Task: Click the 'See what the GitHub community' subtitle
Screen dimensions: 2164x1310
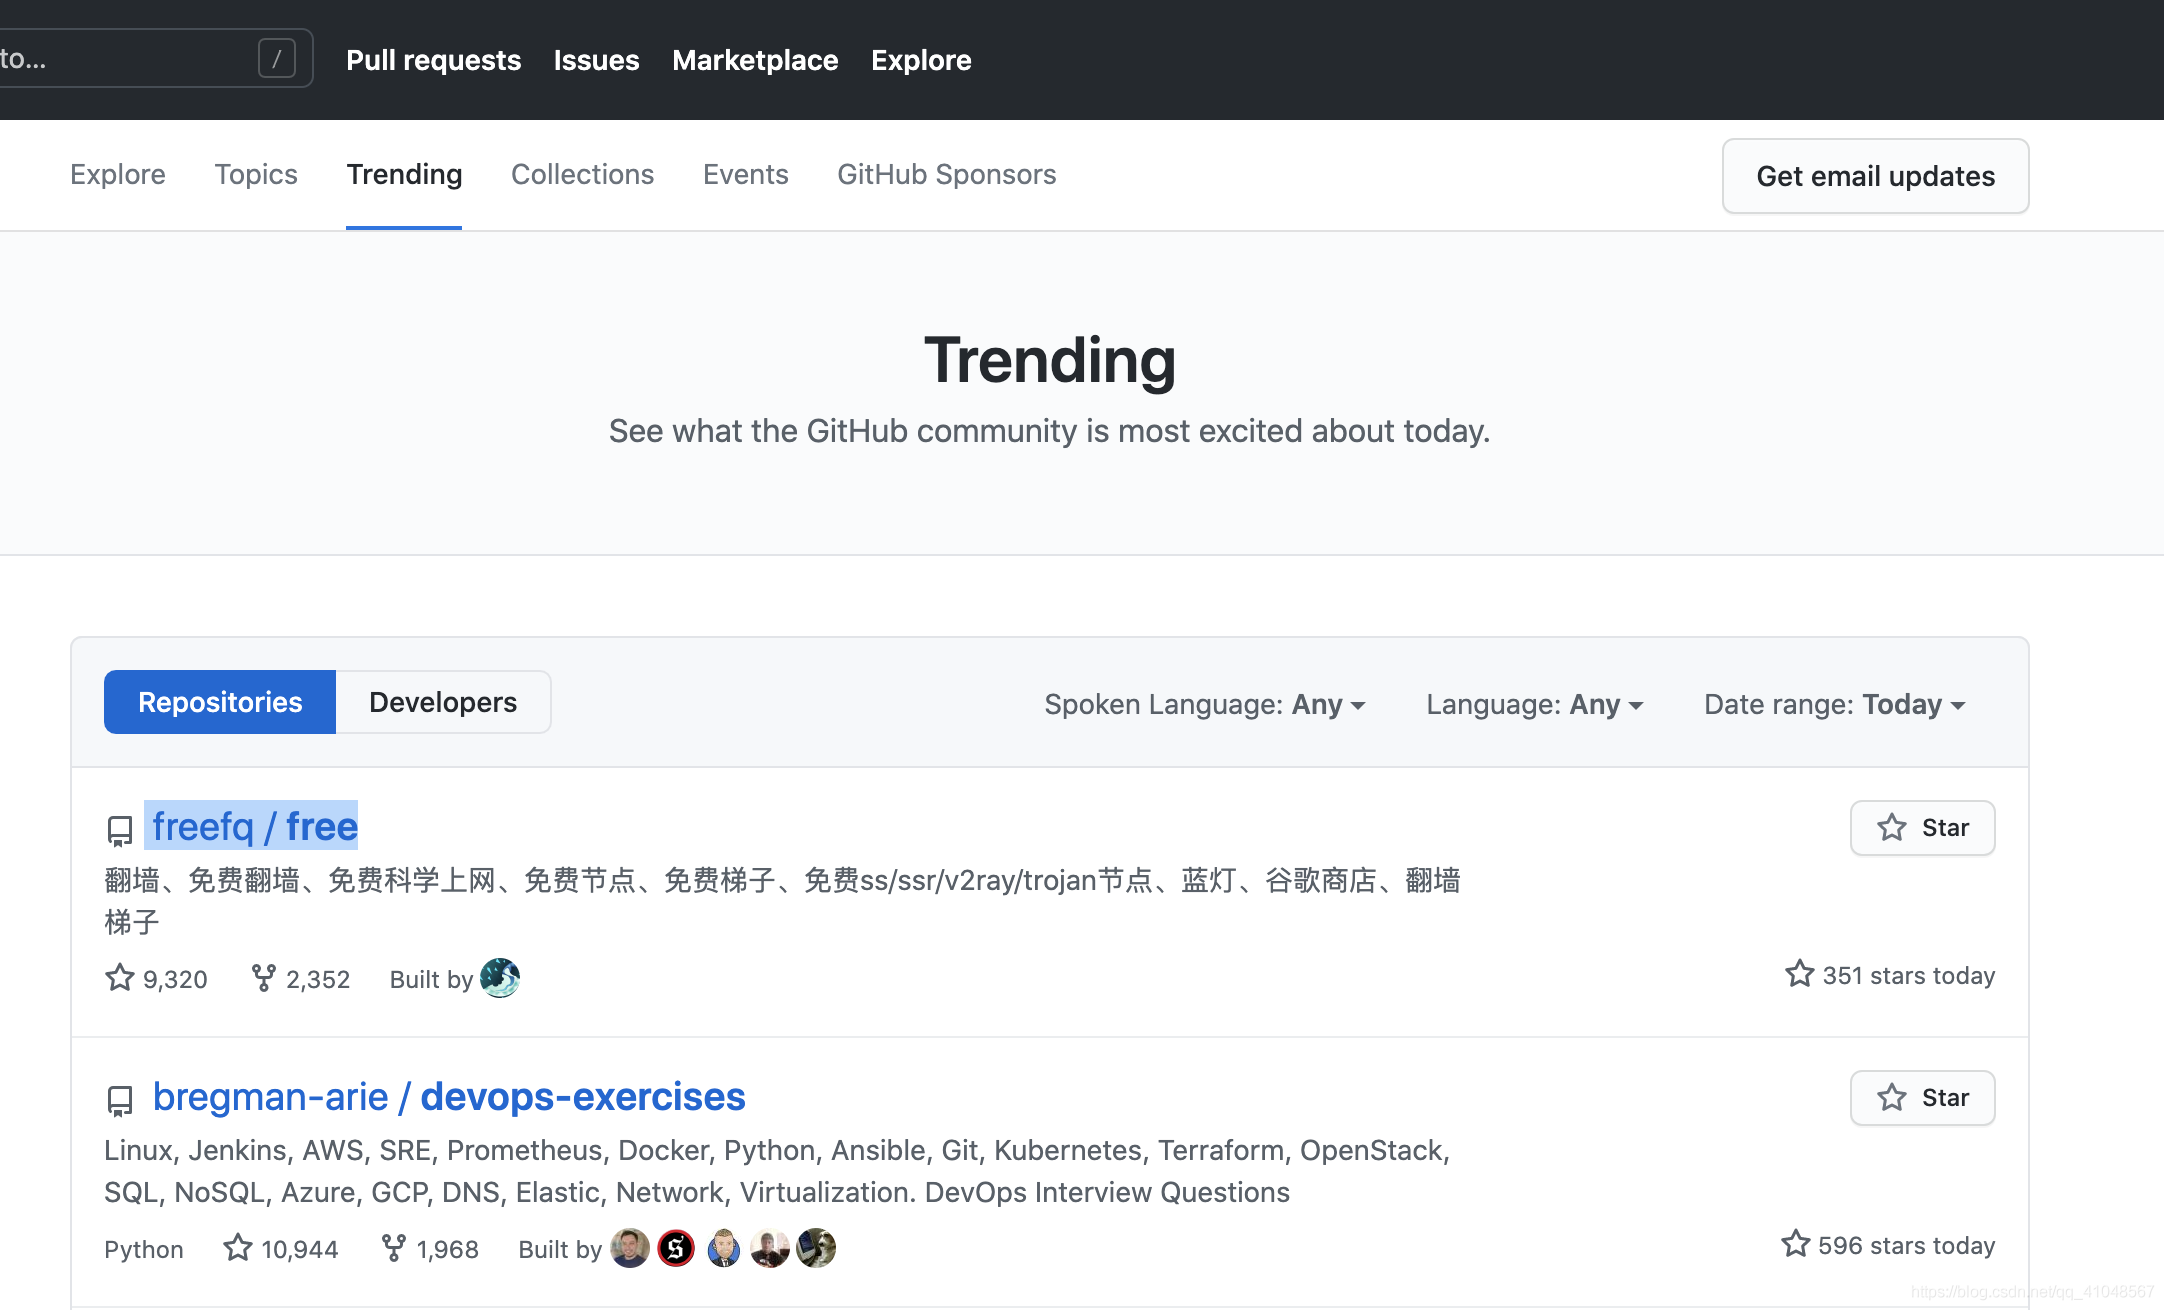Action: (1050, 431)
